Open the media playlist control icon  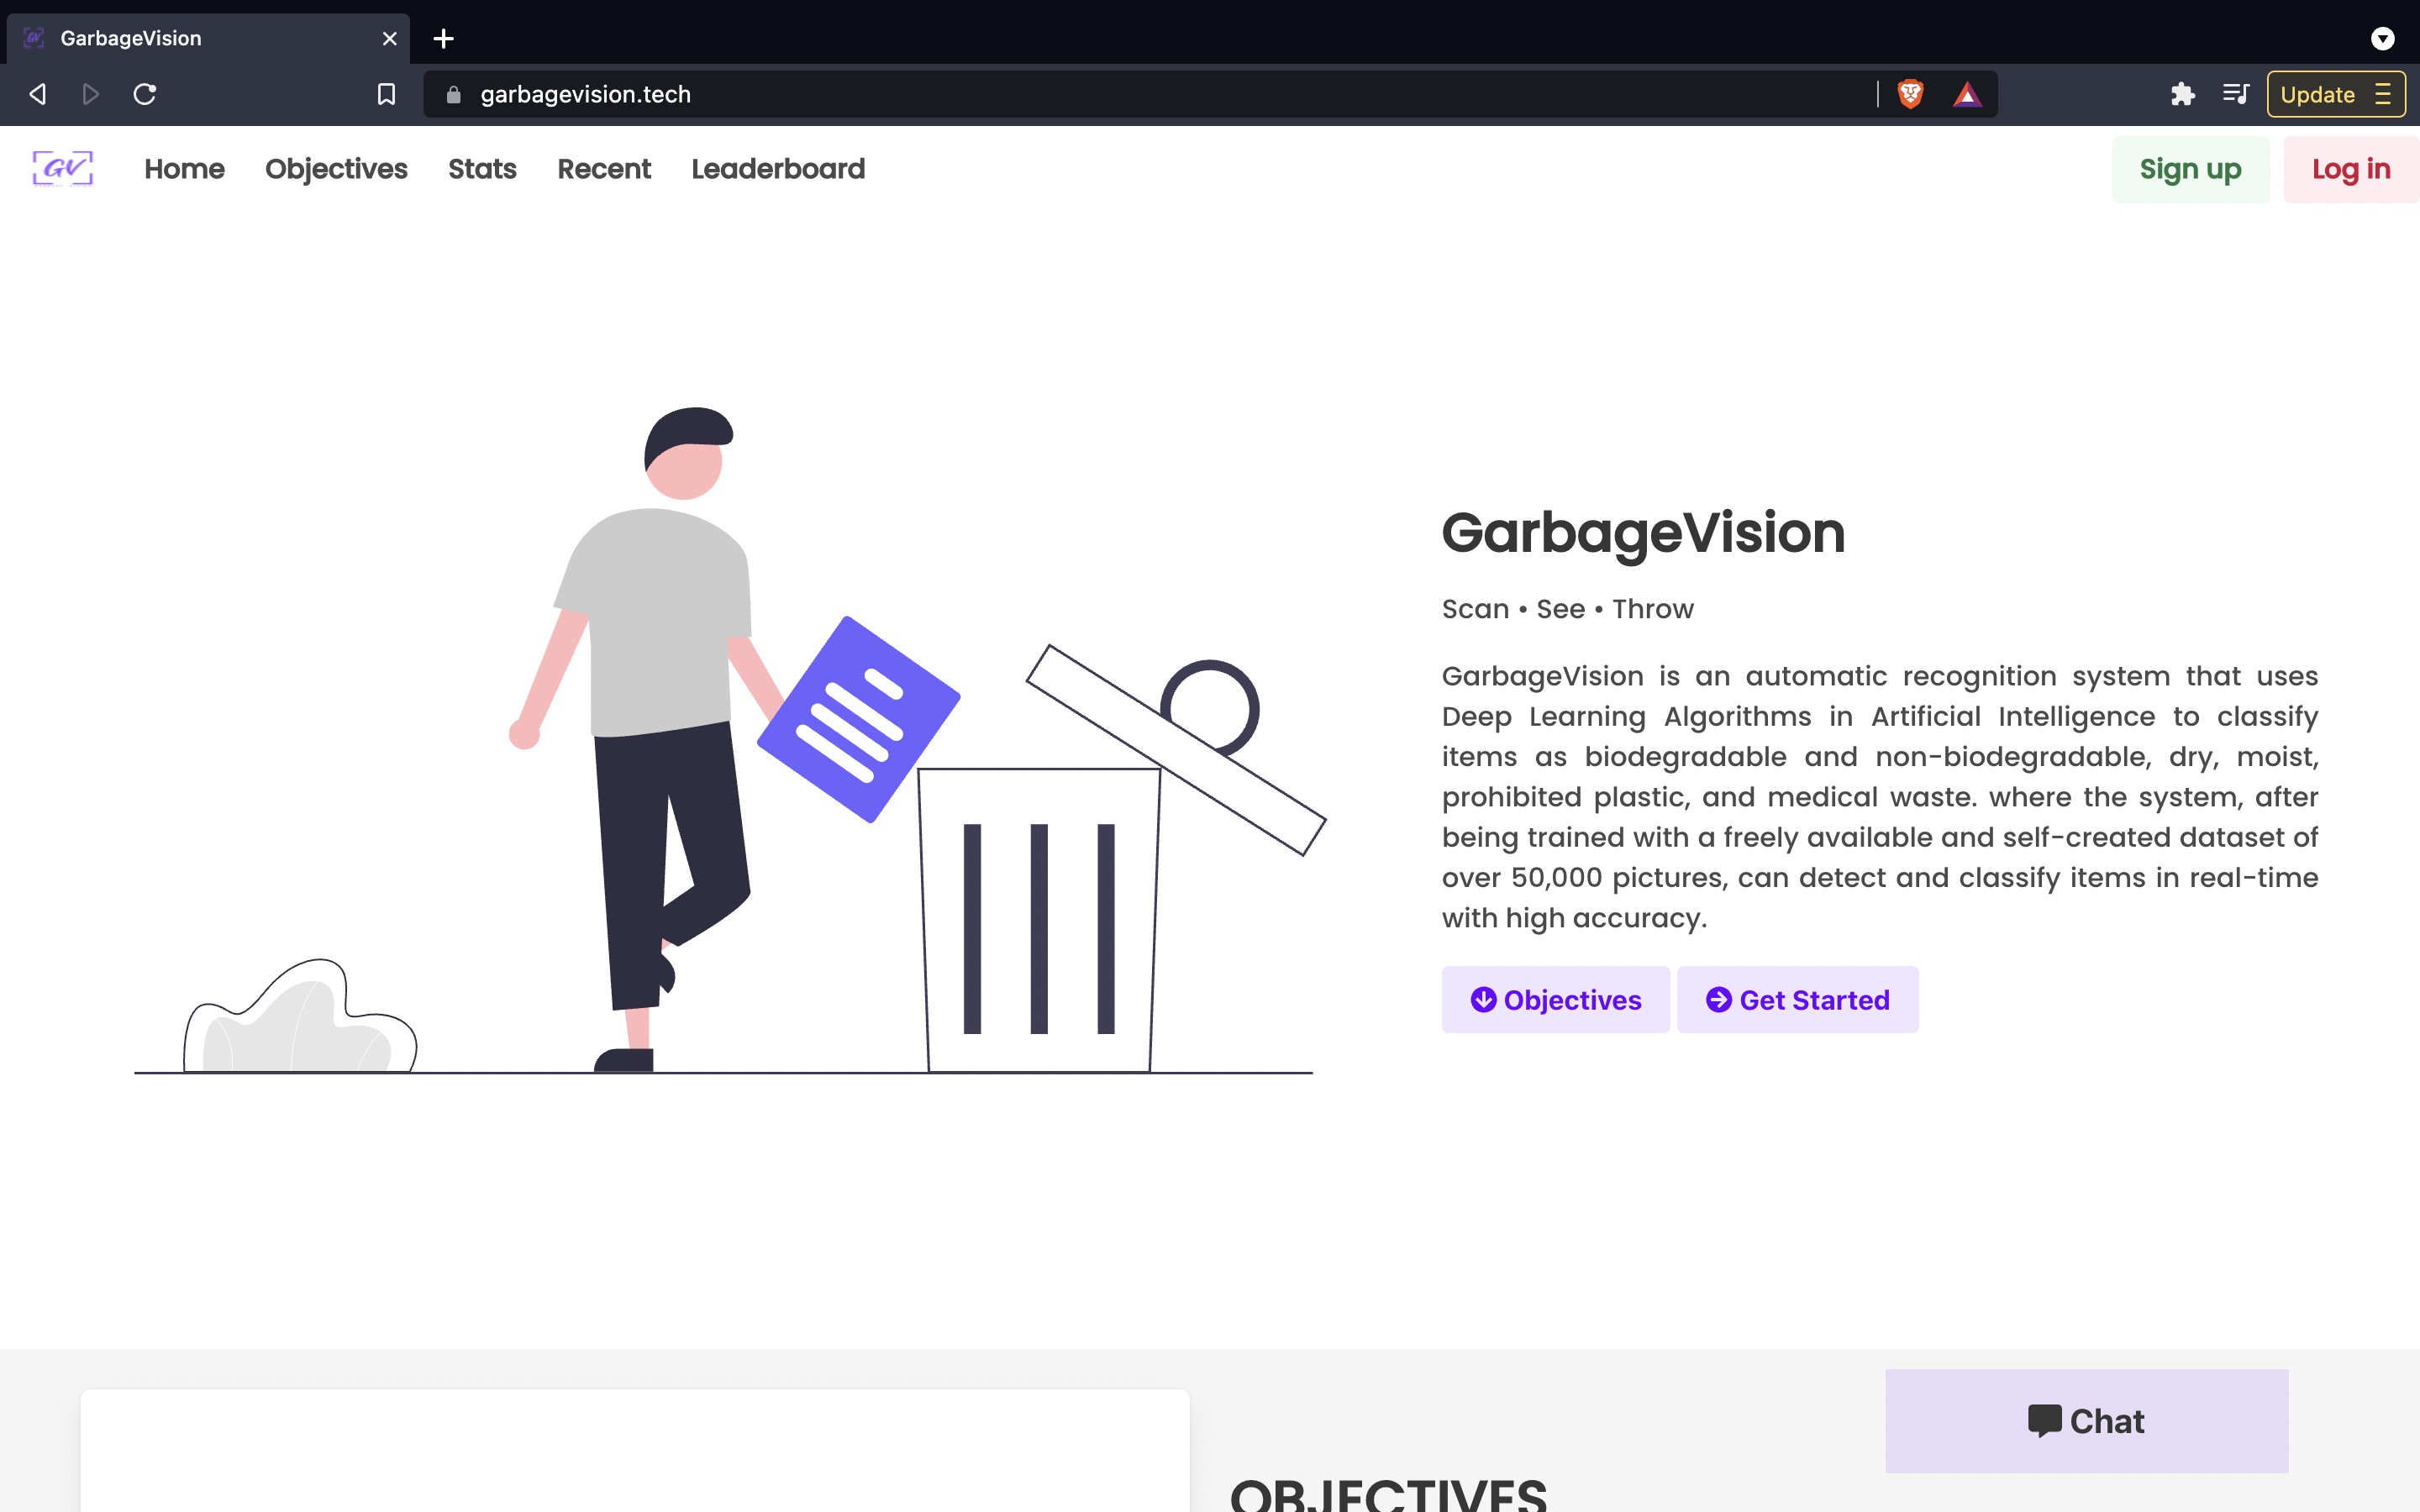2235,94
